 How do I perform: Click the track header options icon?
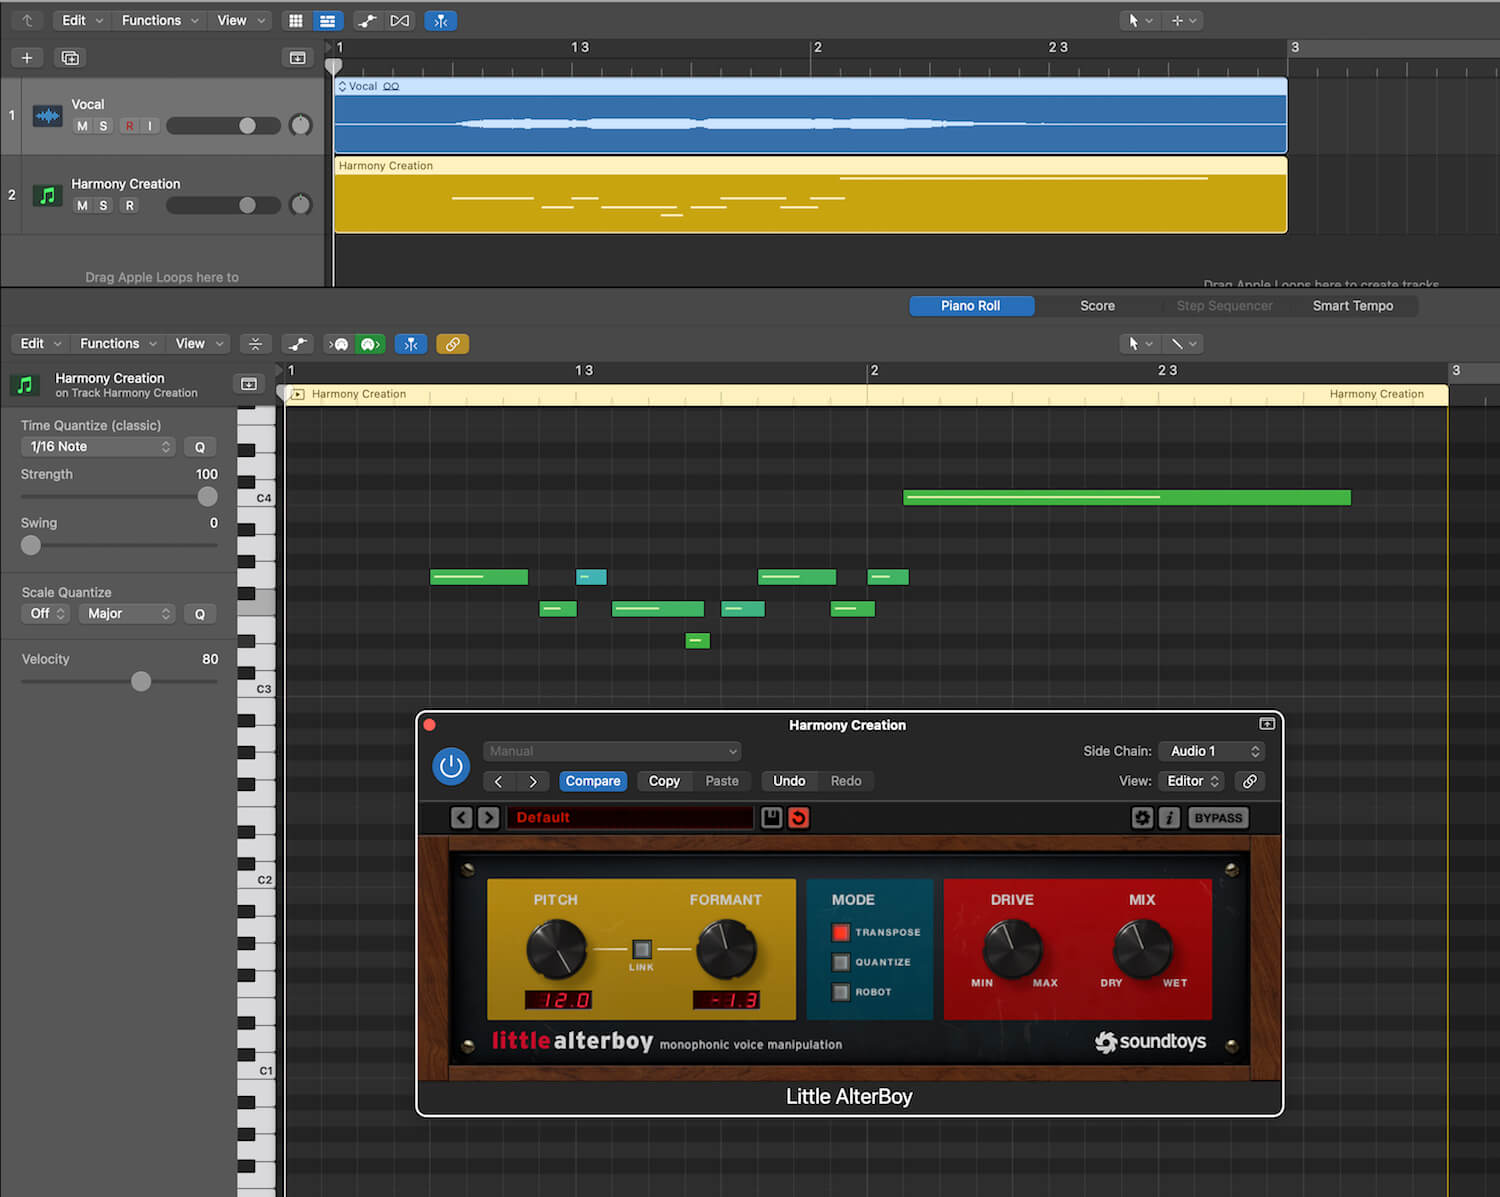pyautogui.click(x=298, y=58)
